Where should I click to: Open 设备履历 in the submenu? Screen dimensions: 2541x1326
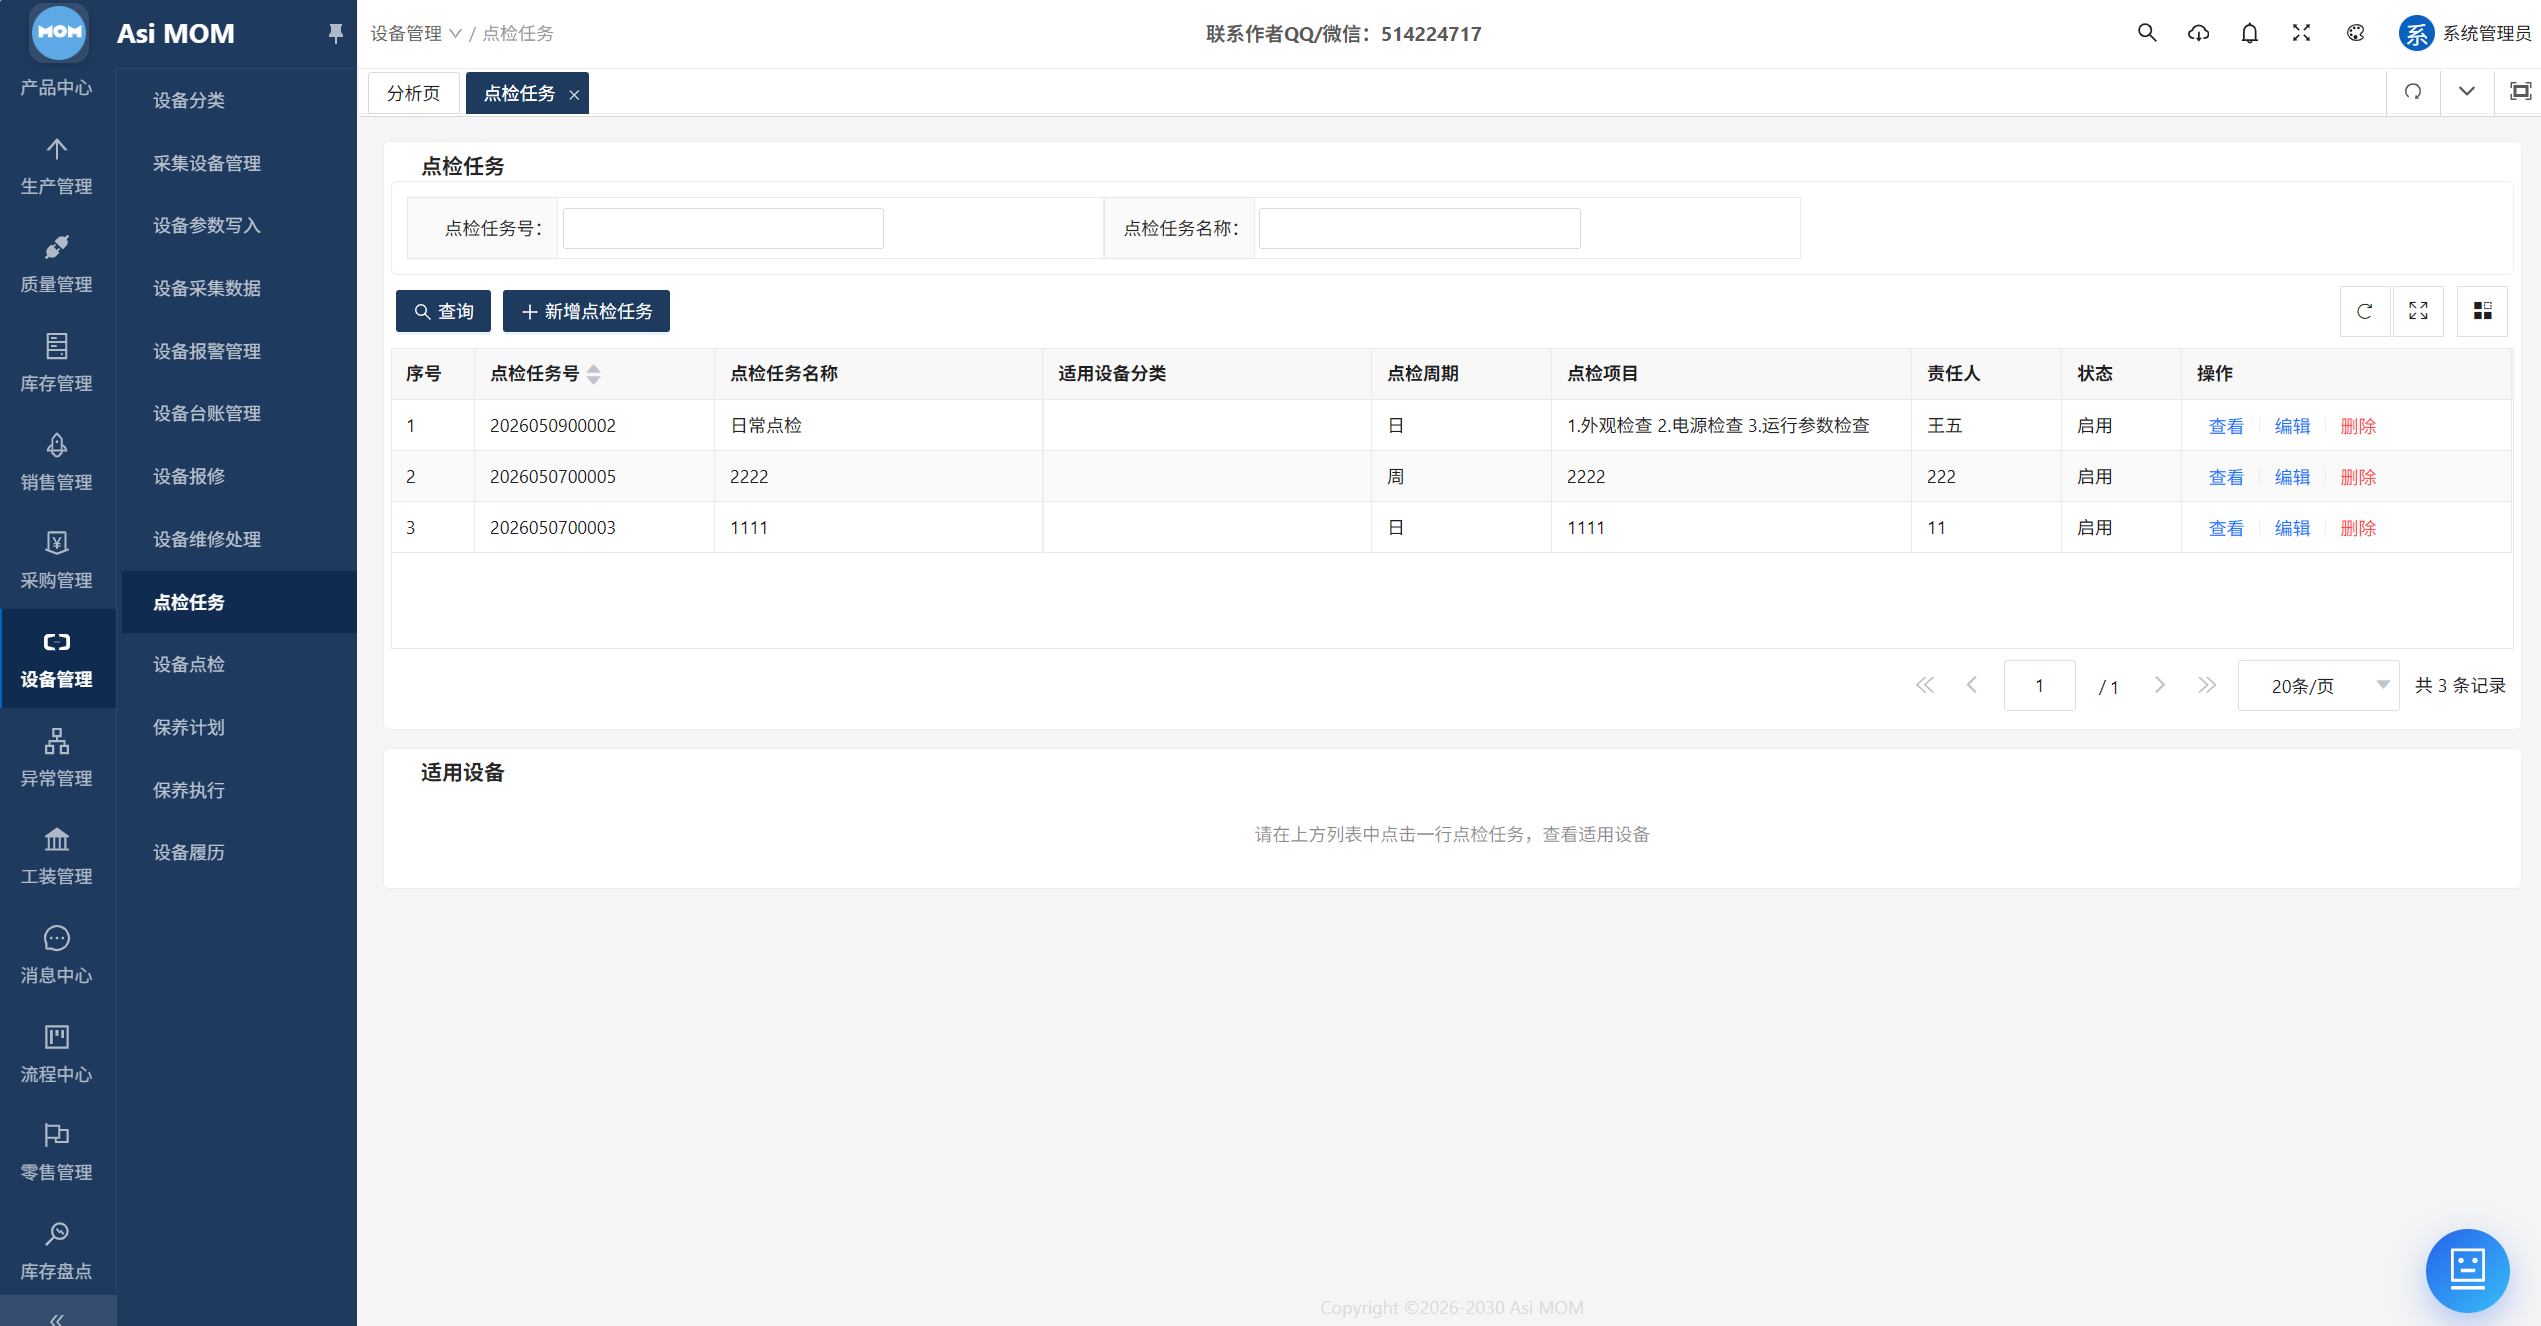[238, 852]
